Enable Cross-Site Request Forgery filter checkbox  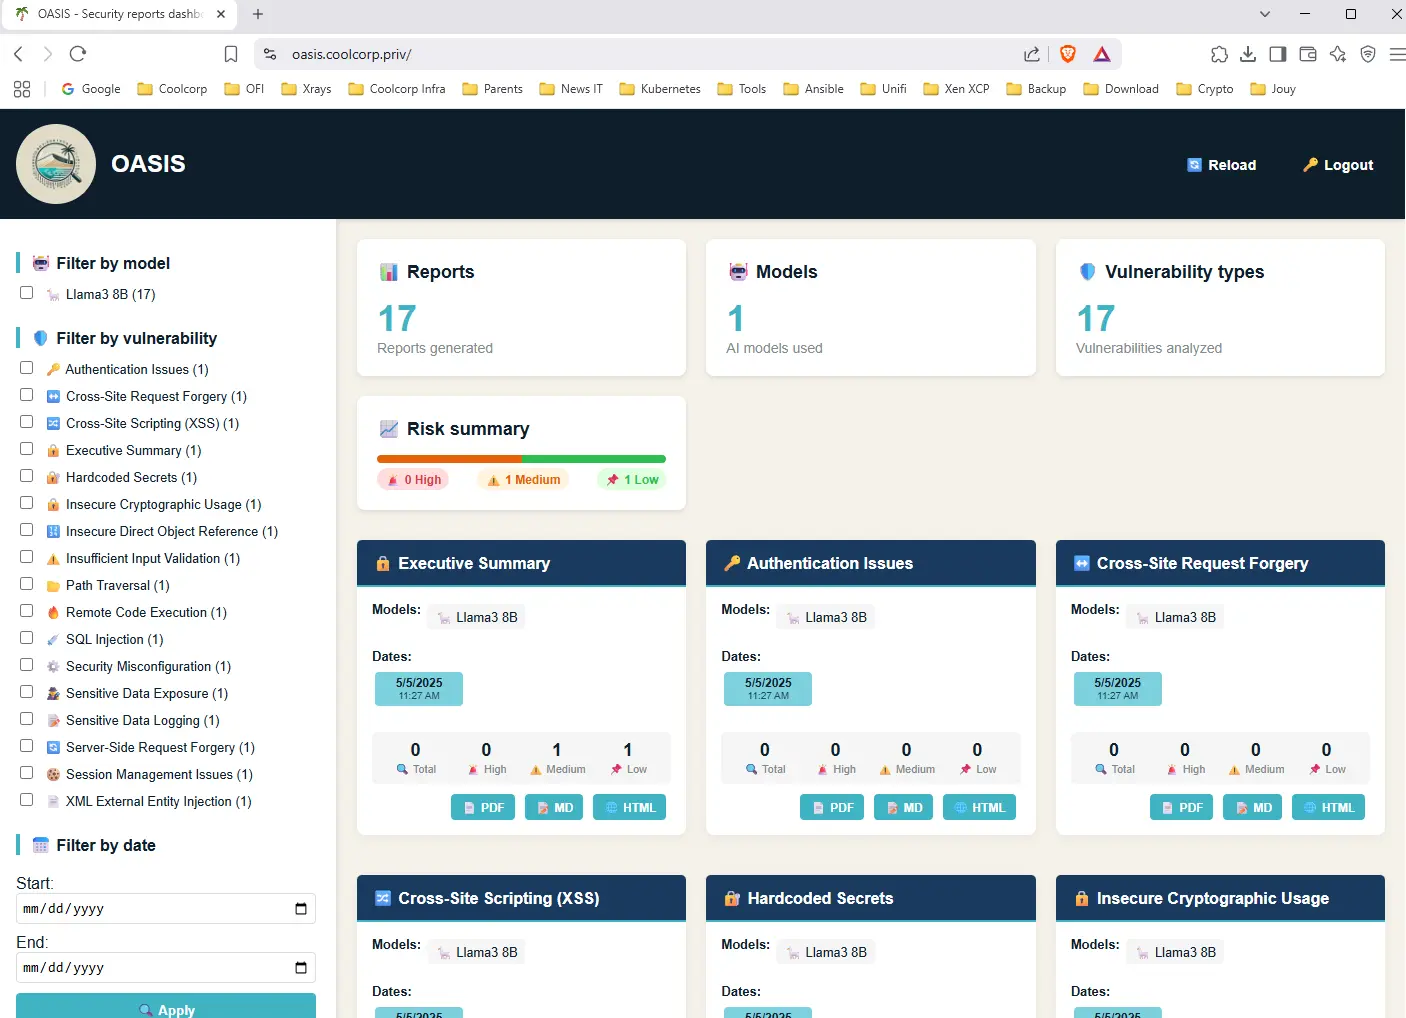(x=27, y=395)
